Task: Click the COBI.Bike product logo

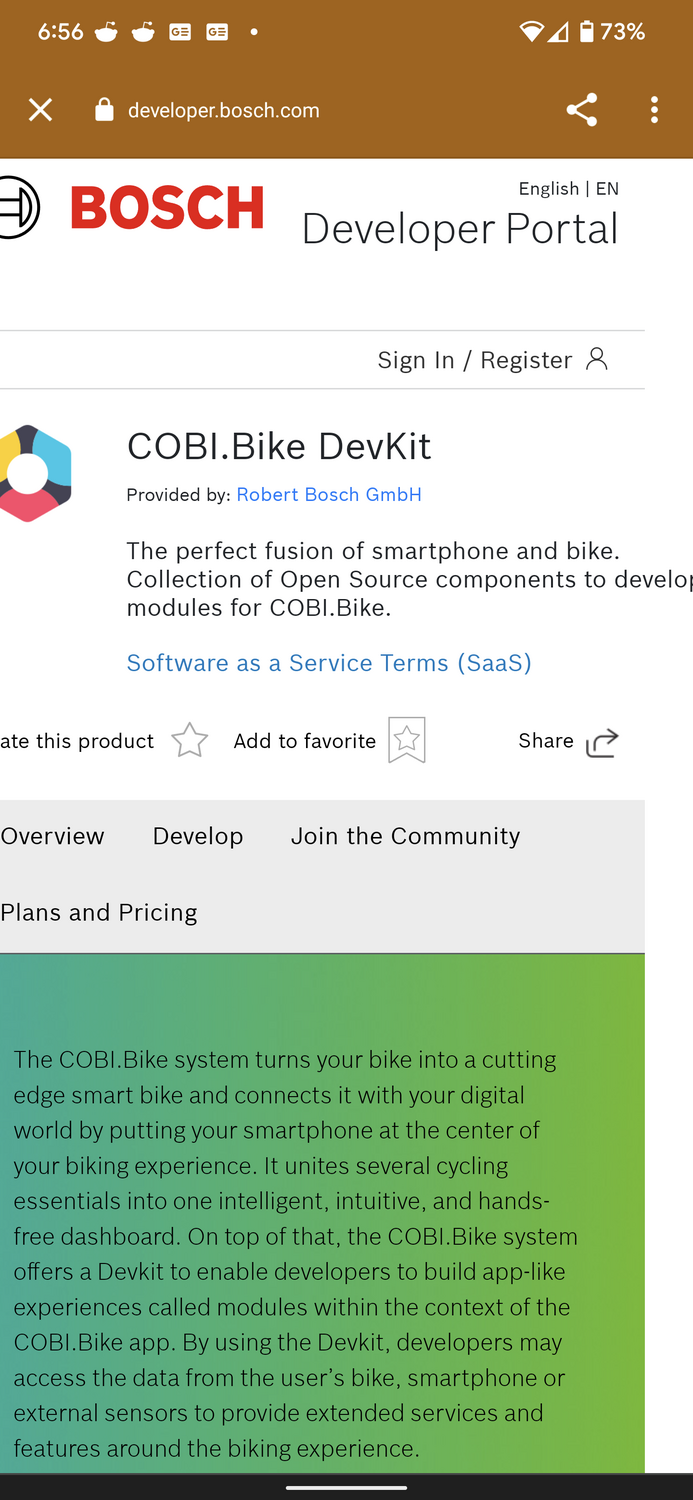Action: 35,473
